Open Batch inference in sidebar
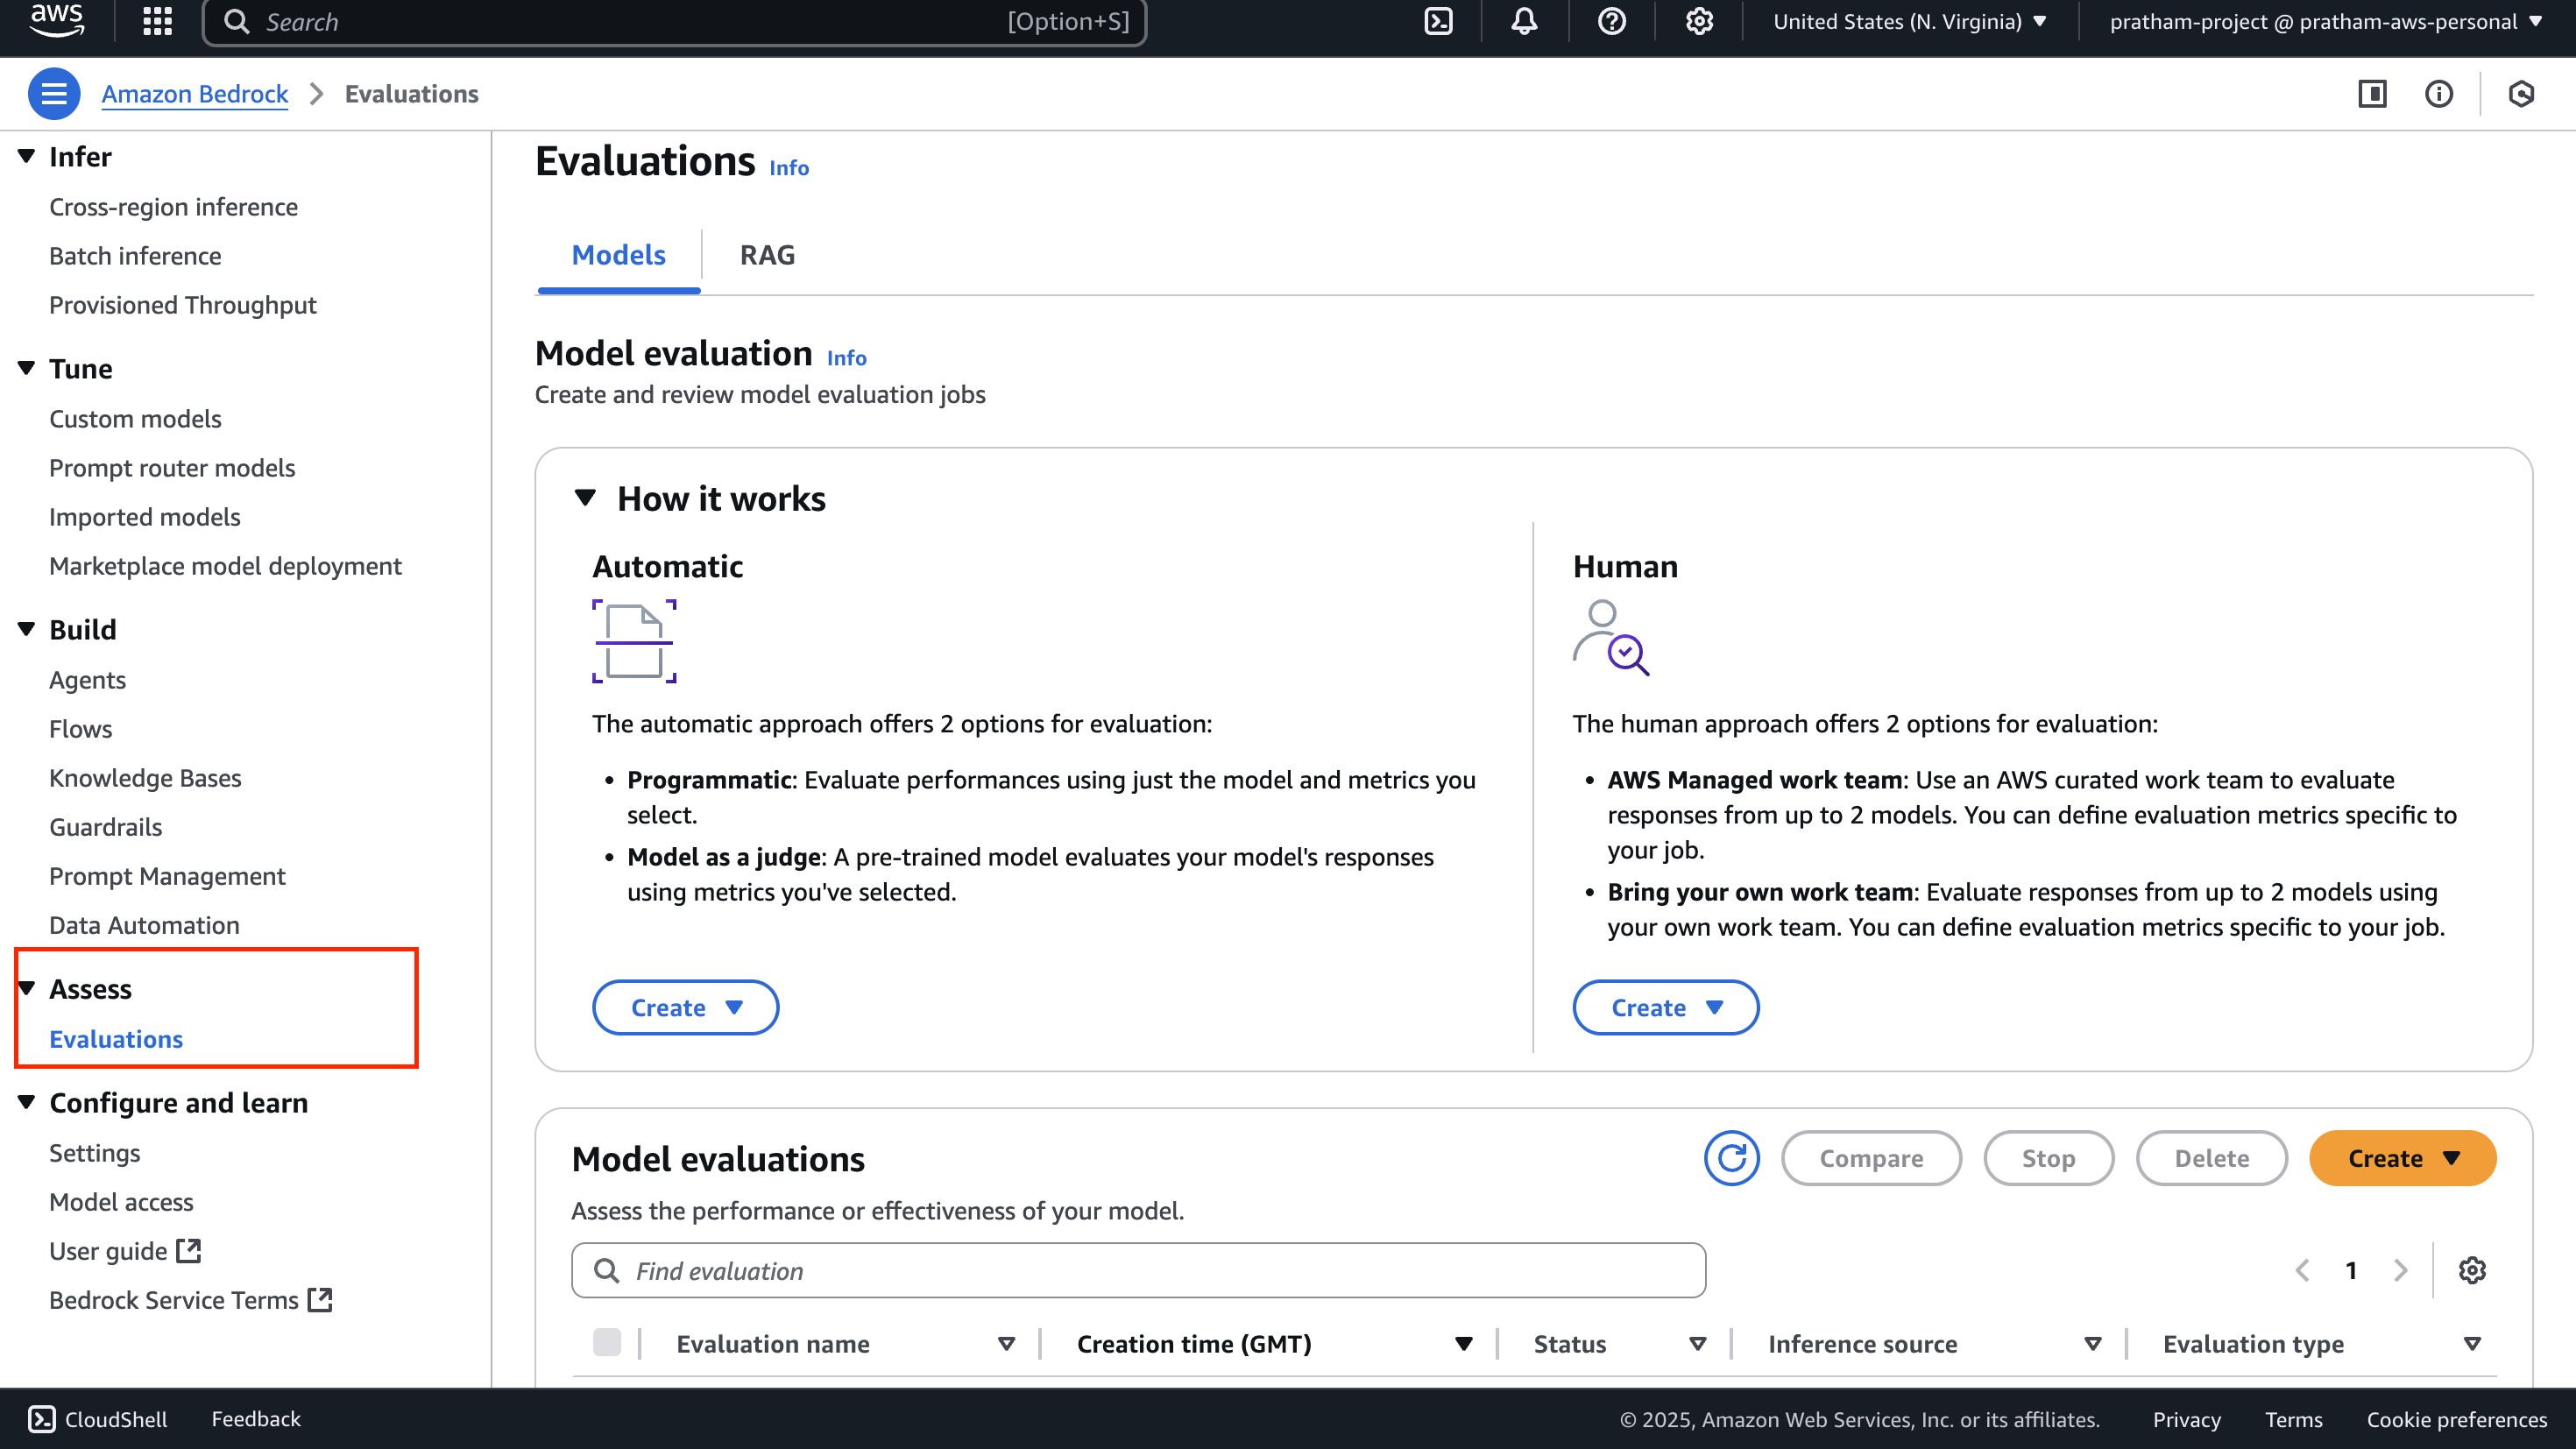The height and width of the screenshot is (1449, 2576). [x=135, y=256]
